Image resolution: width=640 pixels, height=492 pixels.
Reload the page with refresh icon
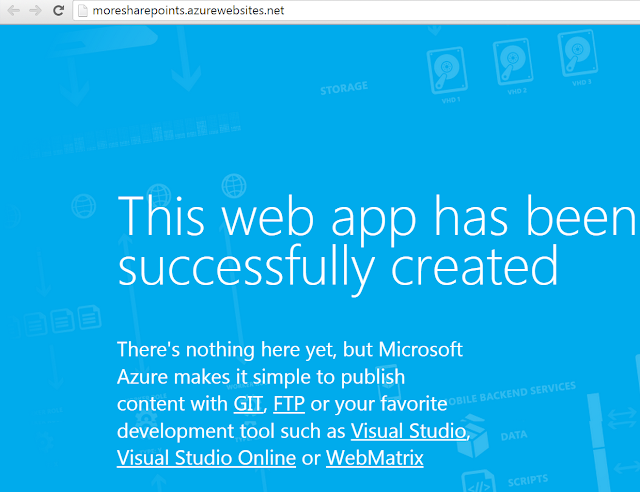click(x=58, y=10)
